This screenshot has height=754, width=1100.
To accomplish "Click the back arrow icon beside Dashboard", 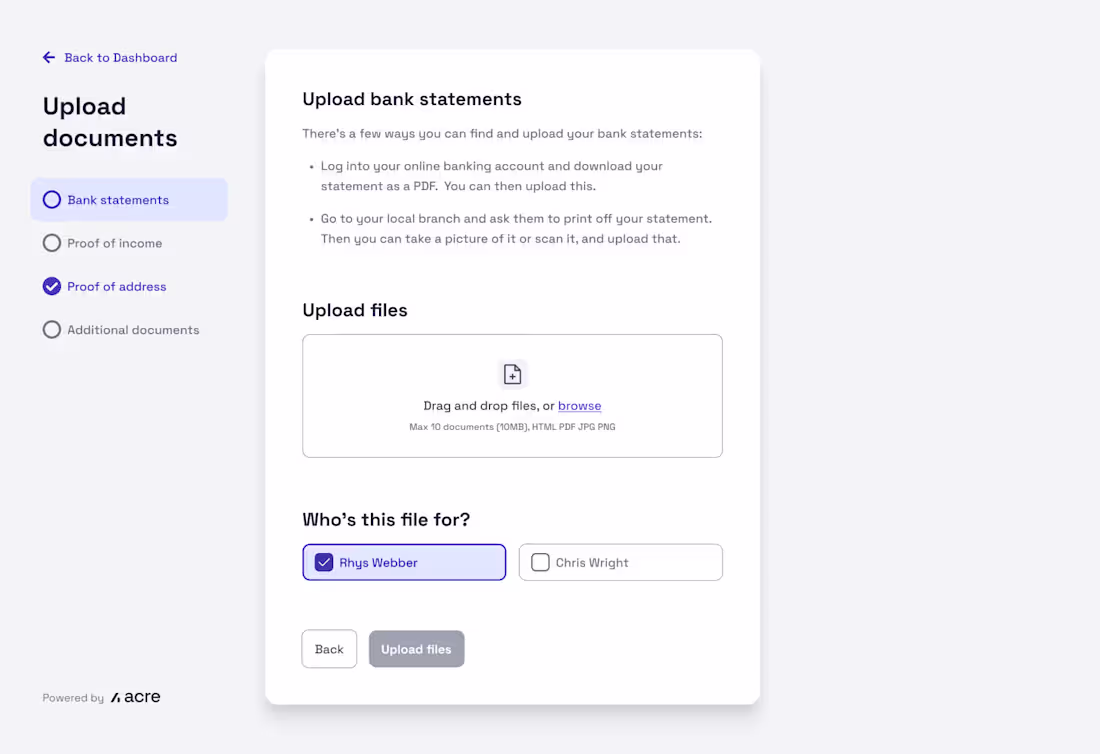I will [x=49, y=58].
